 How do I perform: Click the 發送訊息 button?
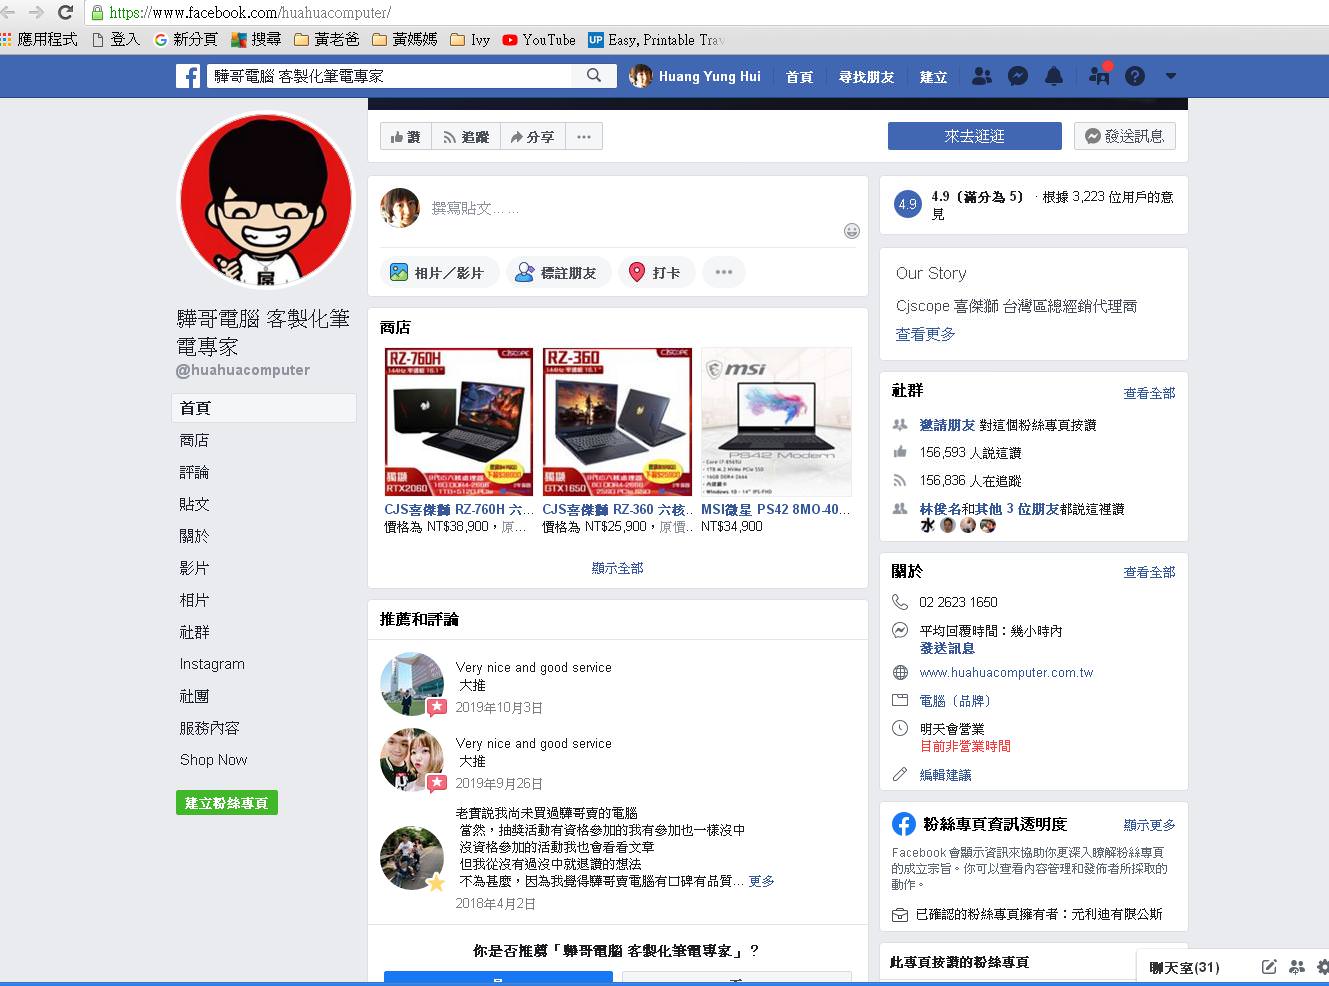coord(1125,136)
